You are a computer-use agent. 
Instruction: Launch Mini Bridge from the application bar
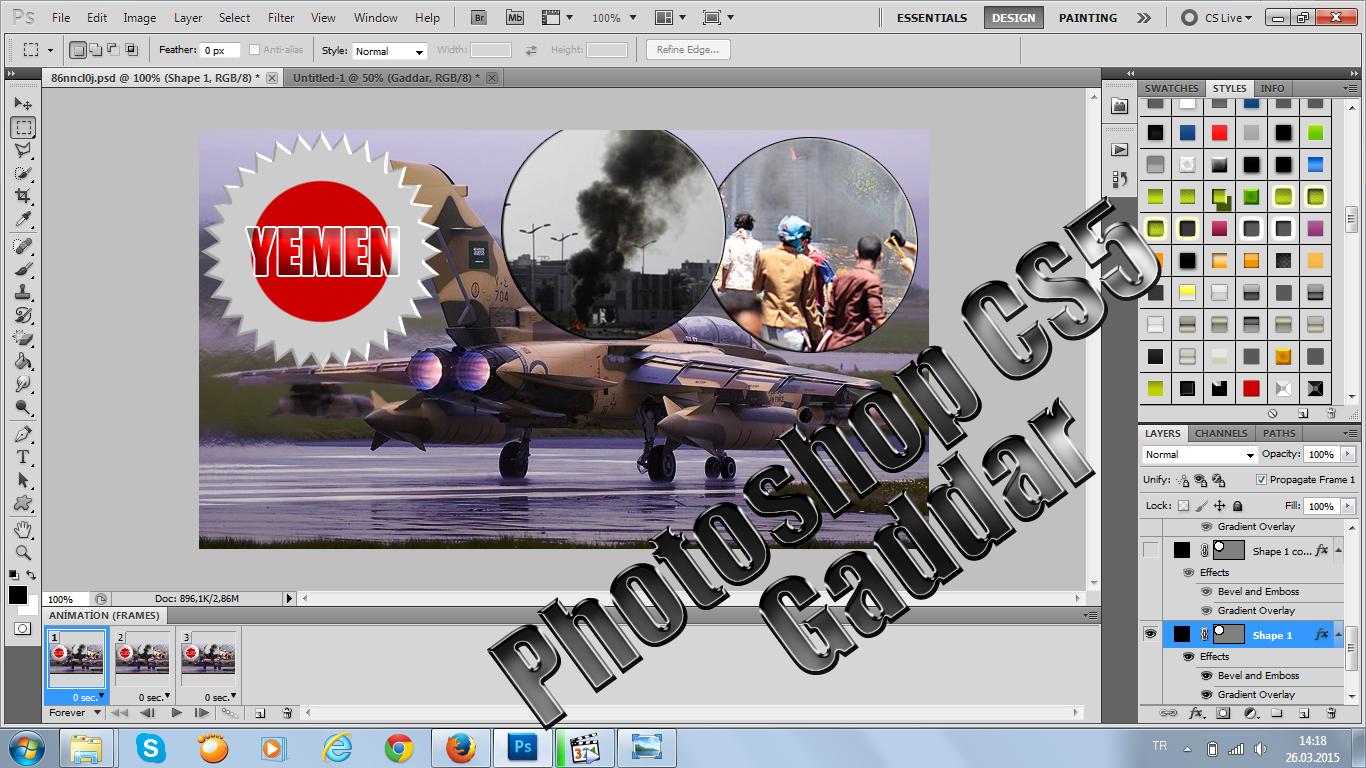point(515,18)
